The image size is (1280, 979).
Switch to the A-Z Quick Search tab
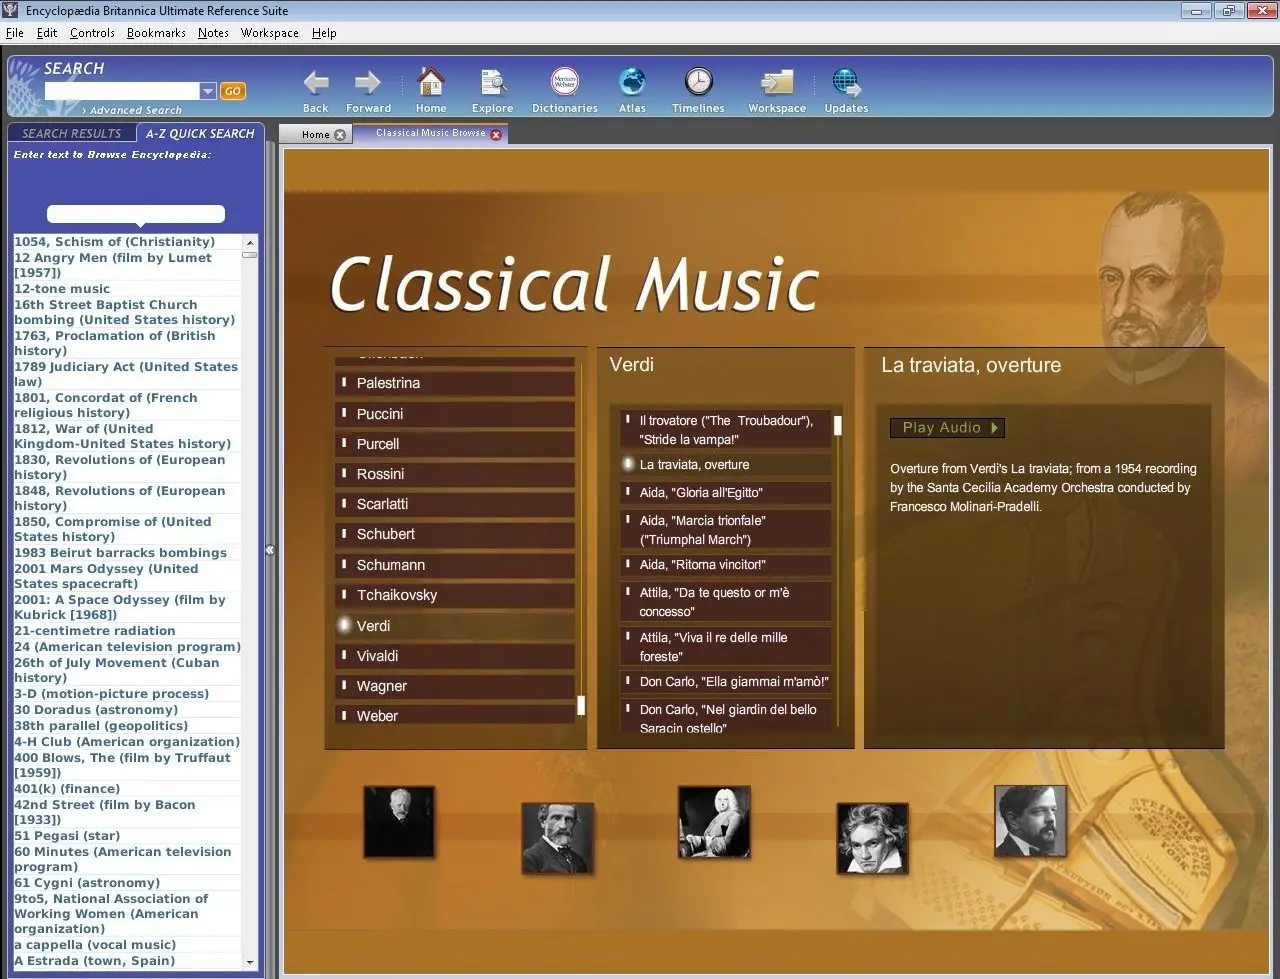tap(200, 133)
